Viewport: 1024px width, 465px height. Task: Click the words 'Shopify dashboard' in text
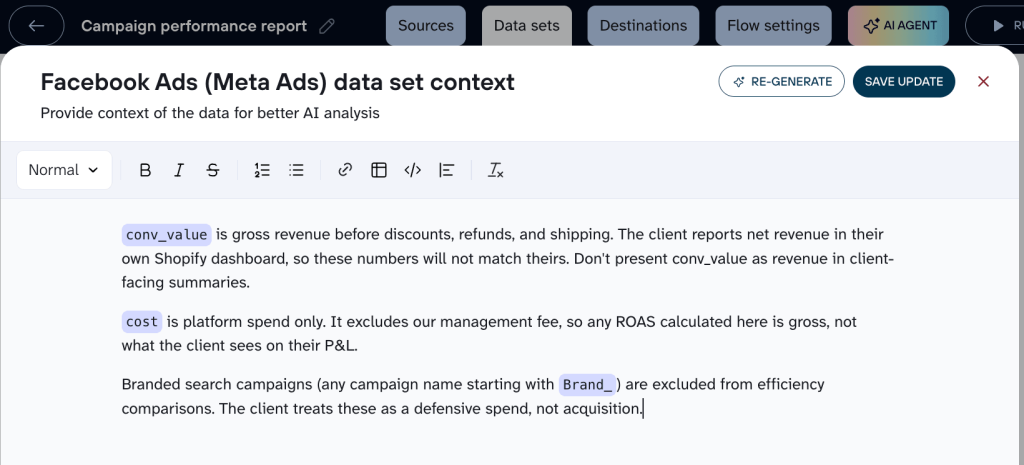point(221,259)
